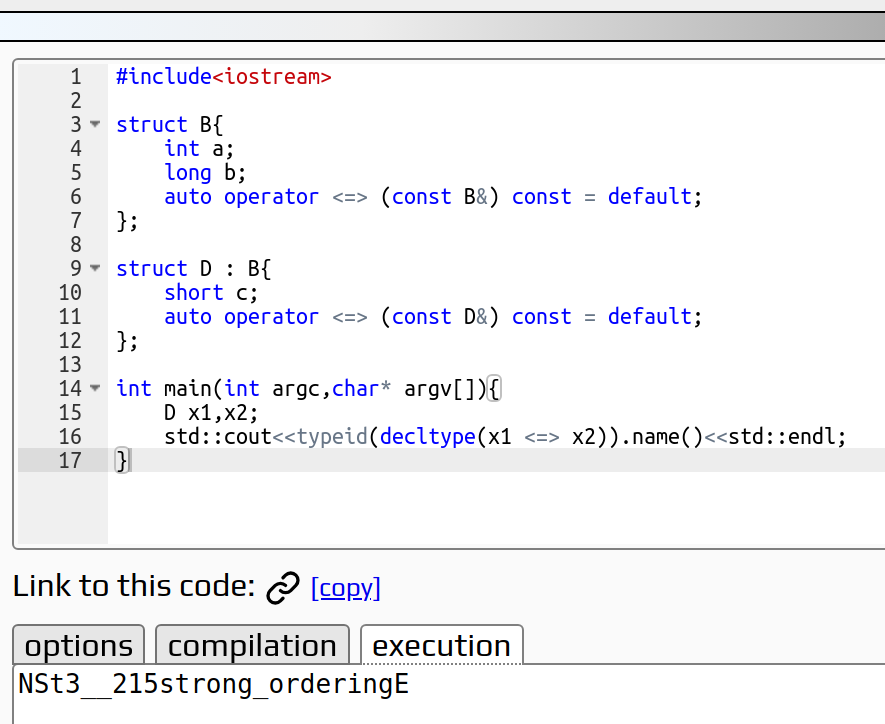Click 'D x1,x2;' on line 15
The width and height of the screenshot is (885, 724).
click(211, 413)
